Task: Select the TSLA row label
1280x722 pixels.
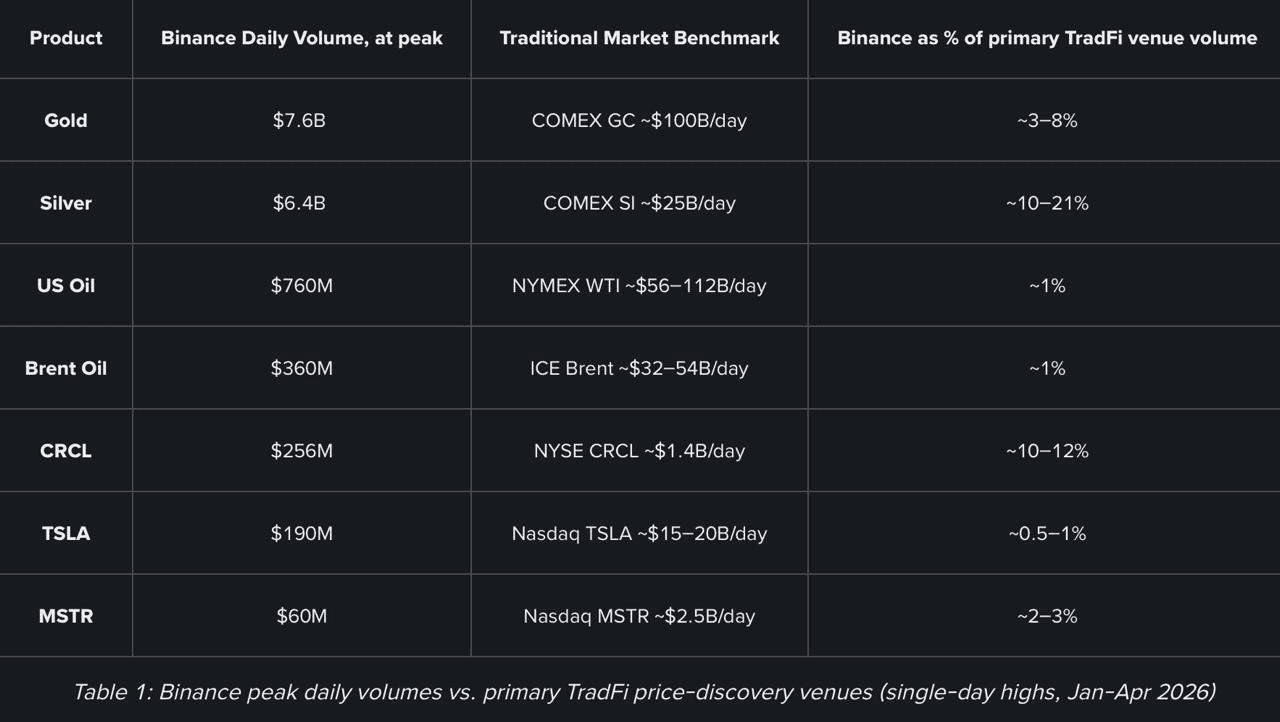Action: tap(66, 533)
